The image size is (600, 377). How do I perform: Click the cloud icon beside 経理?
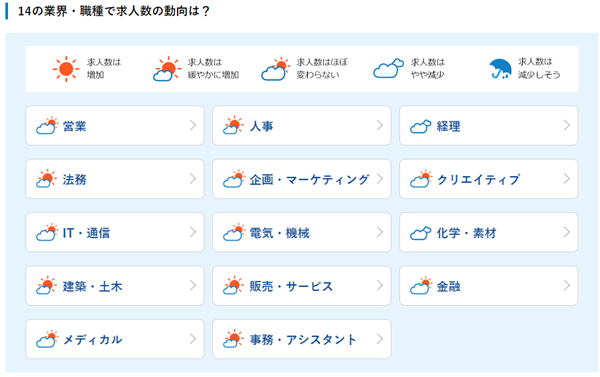(421, 126)
